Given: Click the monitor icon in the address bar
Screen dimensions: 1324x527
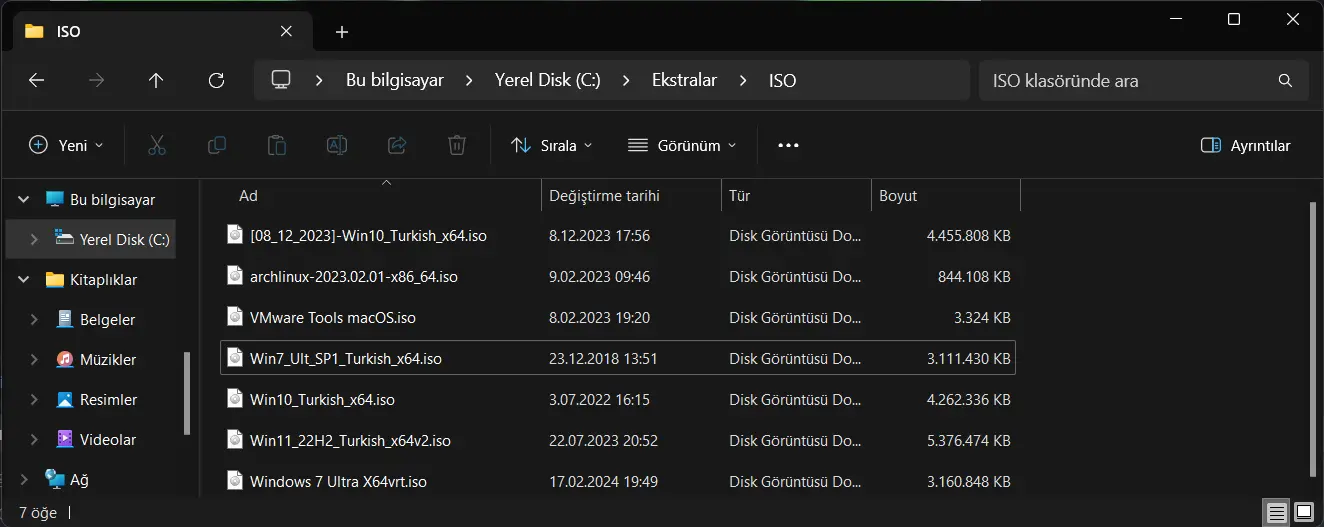Looking at the screenshot, I should pos(281,80).
